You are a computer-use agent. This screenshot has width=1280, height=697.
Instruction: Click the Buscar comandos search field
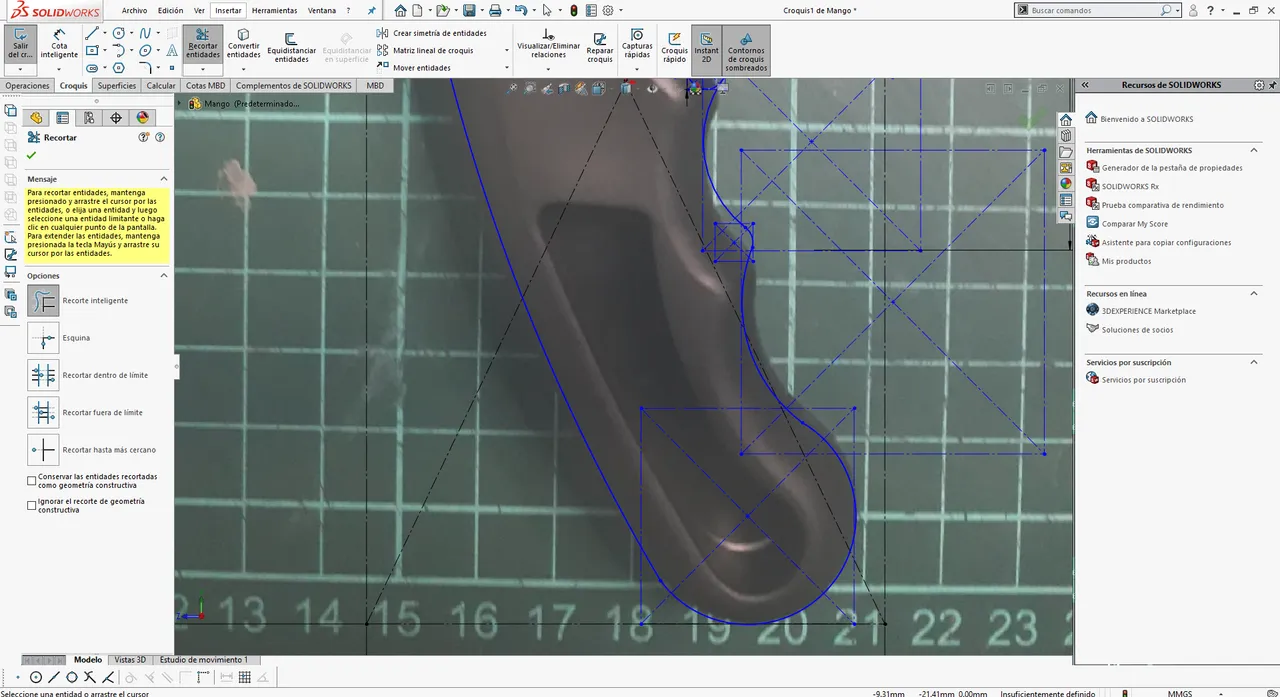[x=1095, y=10]
